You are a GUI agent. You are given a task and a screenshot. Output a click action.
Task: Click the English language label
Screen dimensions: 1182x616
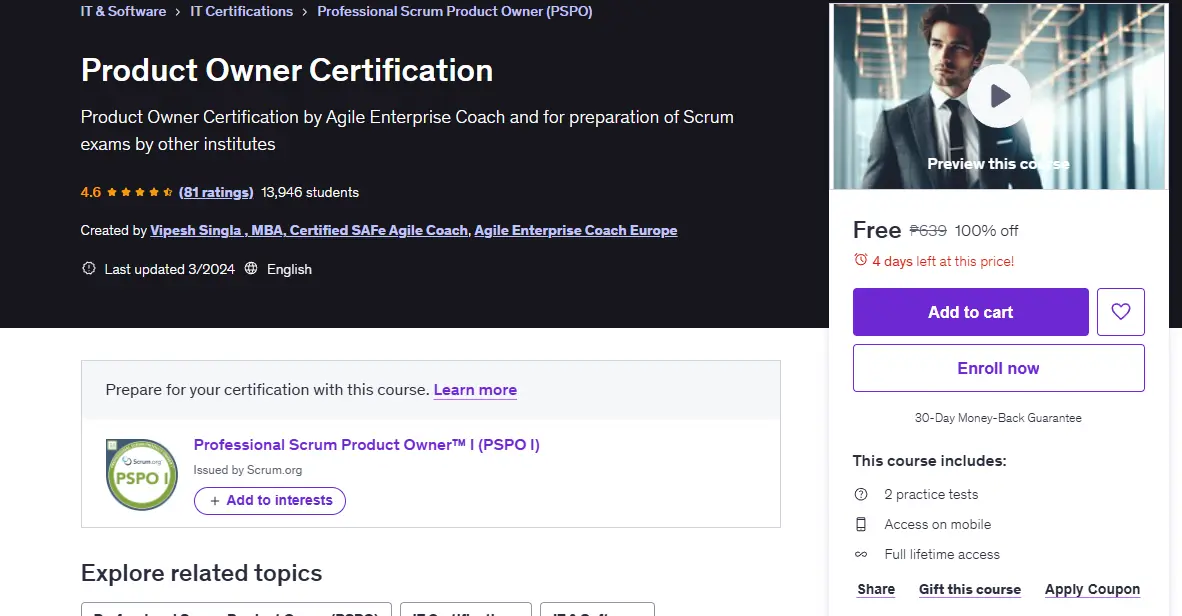(289, 269)
